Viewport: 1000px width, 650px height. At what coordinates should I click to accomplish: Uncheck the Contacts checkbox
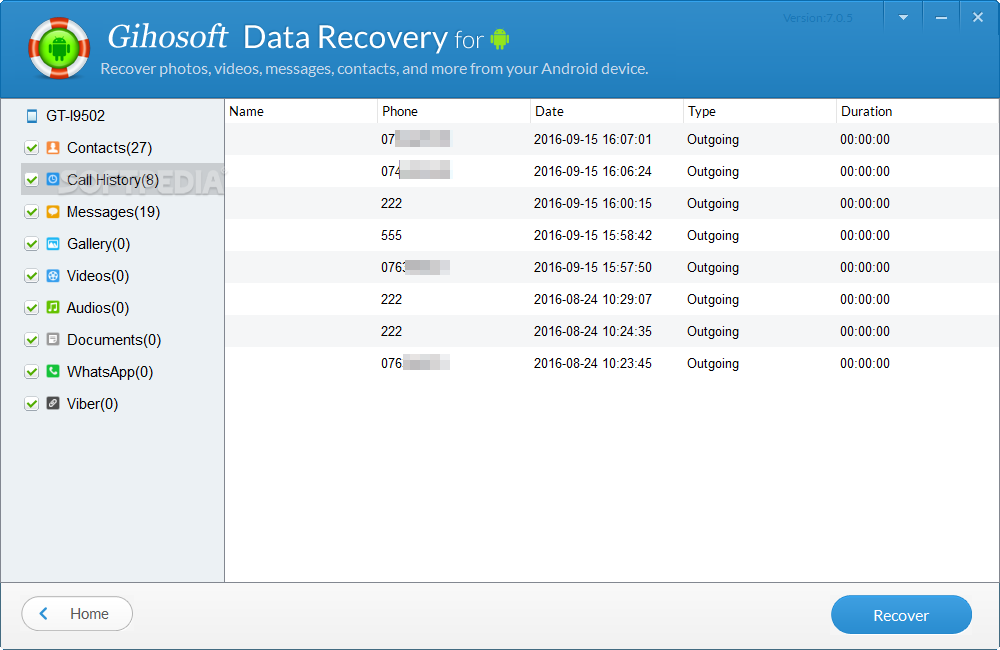click(x=32, y=148)
